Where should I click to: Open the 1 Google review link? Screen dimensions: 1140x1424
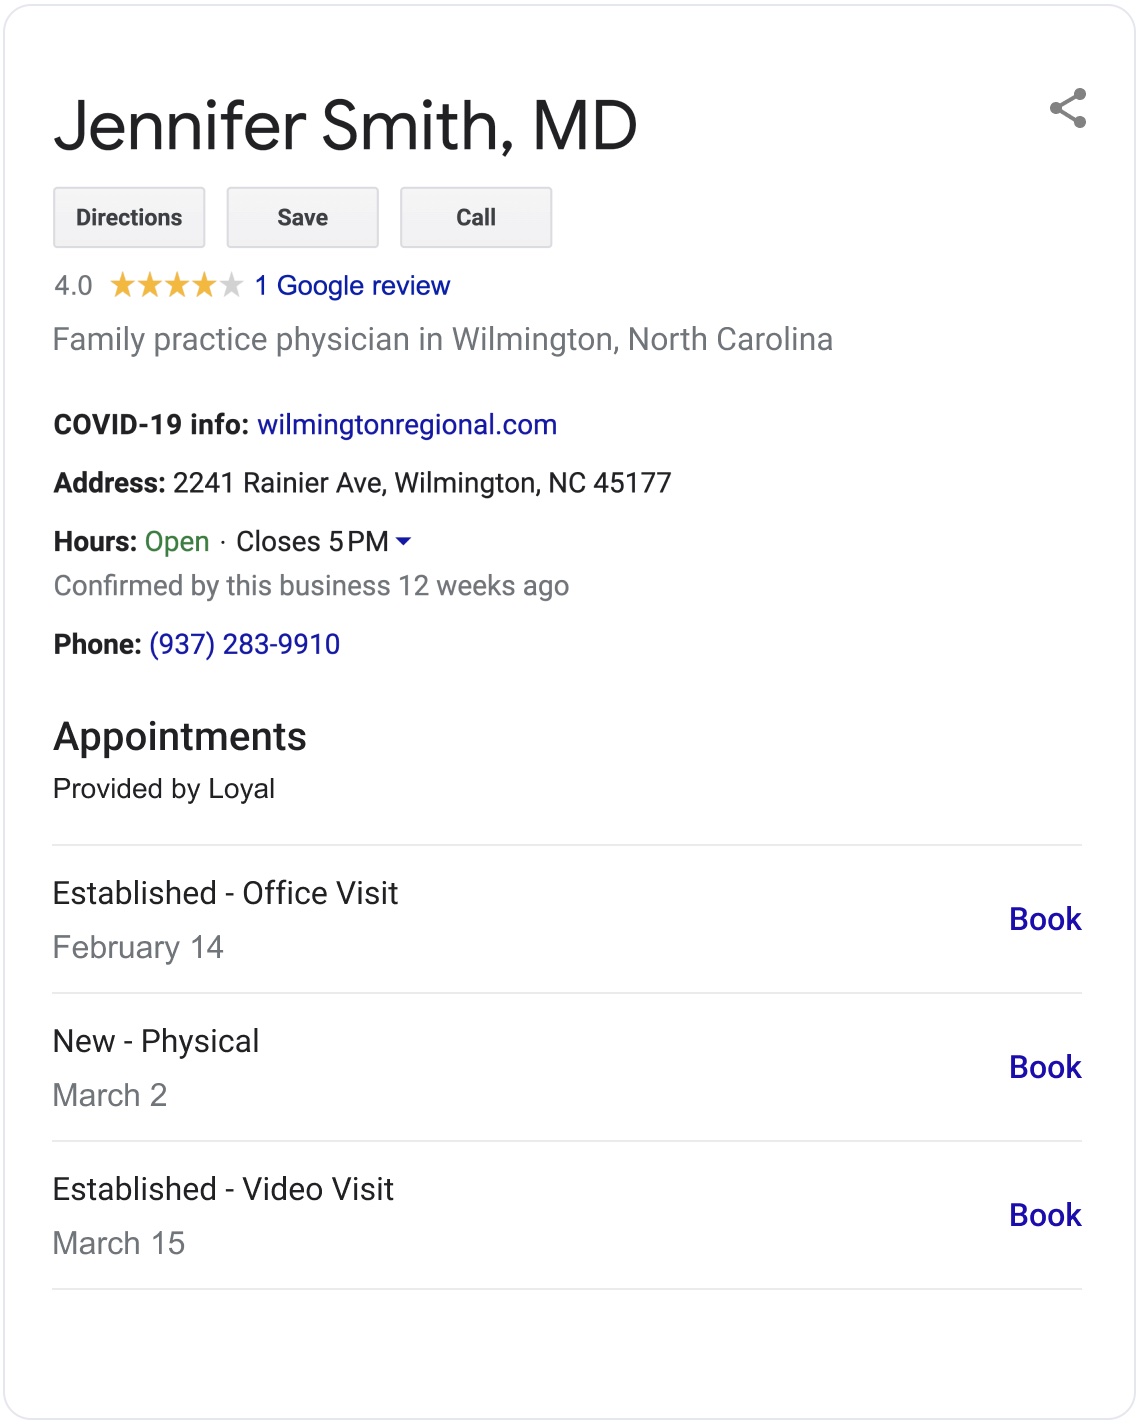pos(352,286)
